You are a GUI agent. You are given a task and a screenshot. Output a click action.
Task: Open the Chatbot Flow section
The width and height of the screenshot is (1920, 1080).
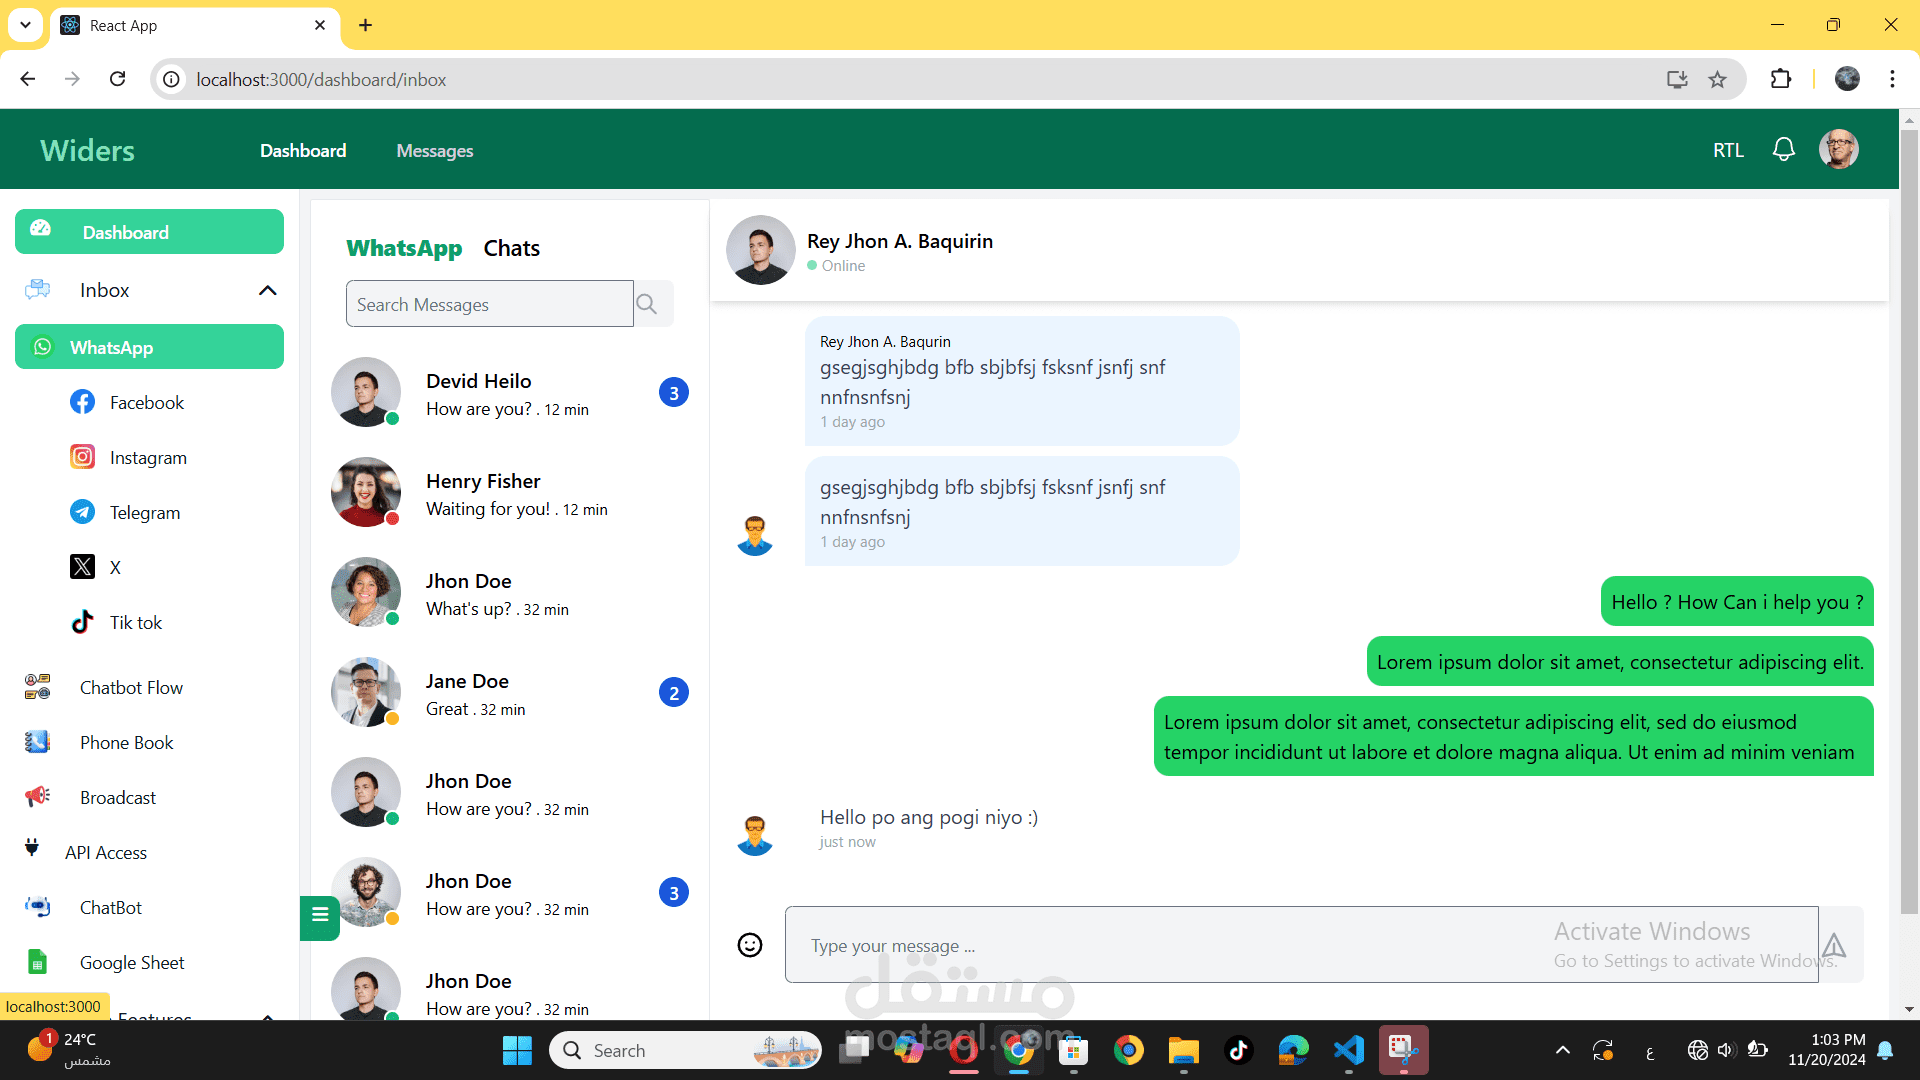pos(131,687)
